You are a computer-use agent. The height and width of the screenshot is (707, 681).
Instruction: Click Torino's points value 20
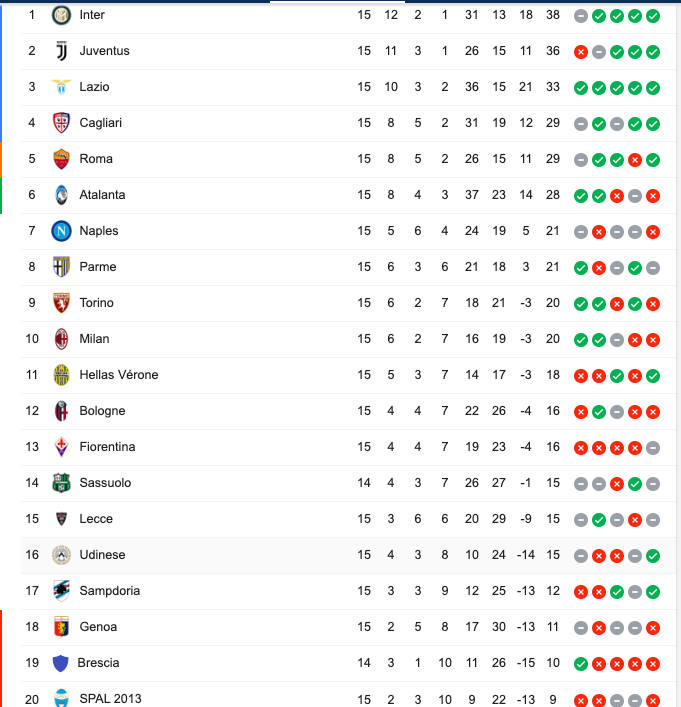pyautogui.click(x=552, y=303)
